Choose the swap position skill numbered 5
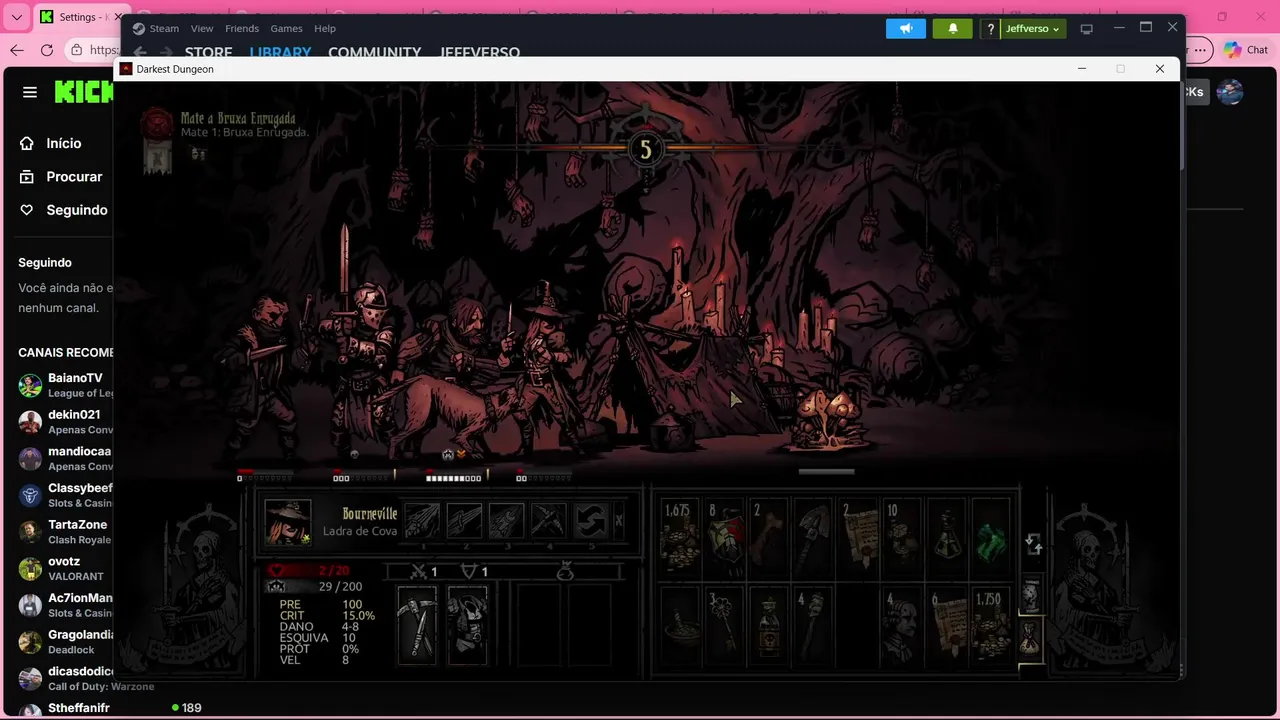1280x720 pixels. (590, 521)
